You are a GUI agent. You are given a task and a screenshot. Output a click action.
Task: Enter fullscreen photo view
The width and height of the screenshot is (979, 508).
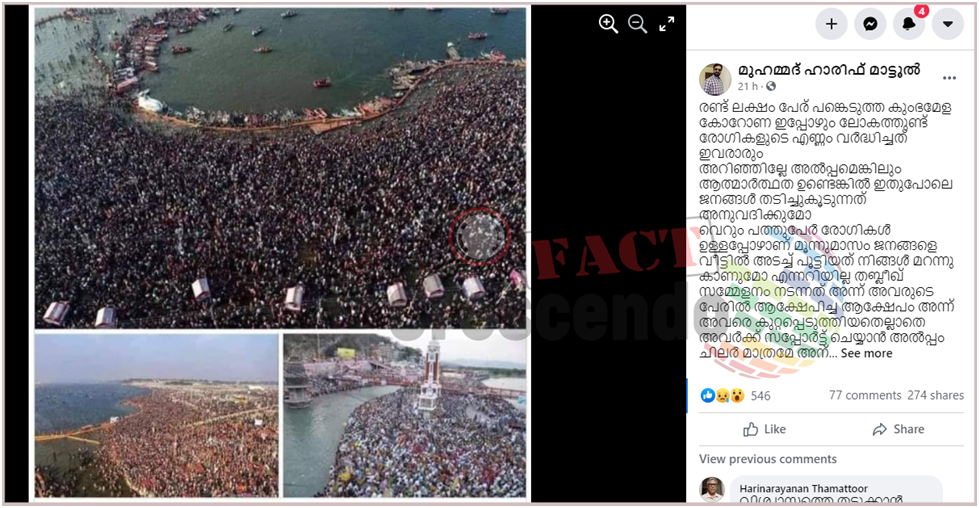[667, 24]
